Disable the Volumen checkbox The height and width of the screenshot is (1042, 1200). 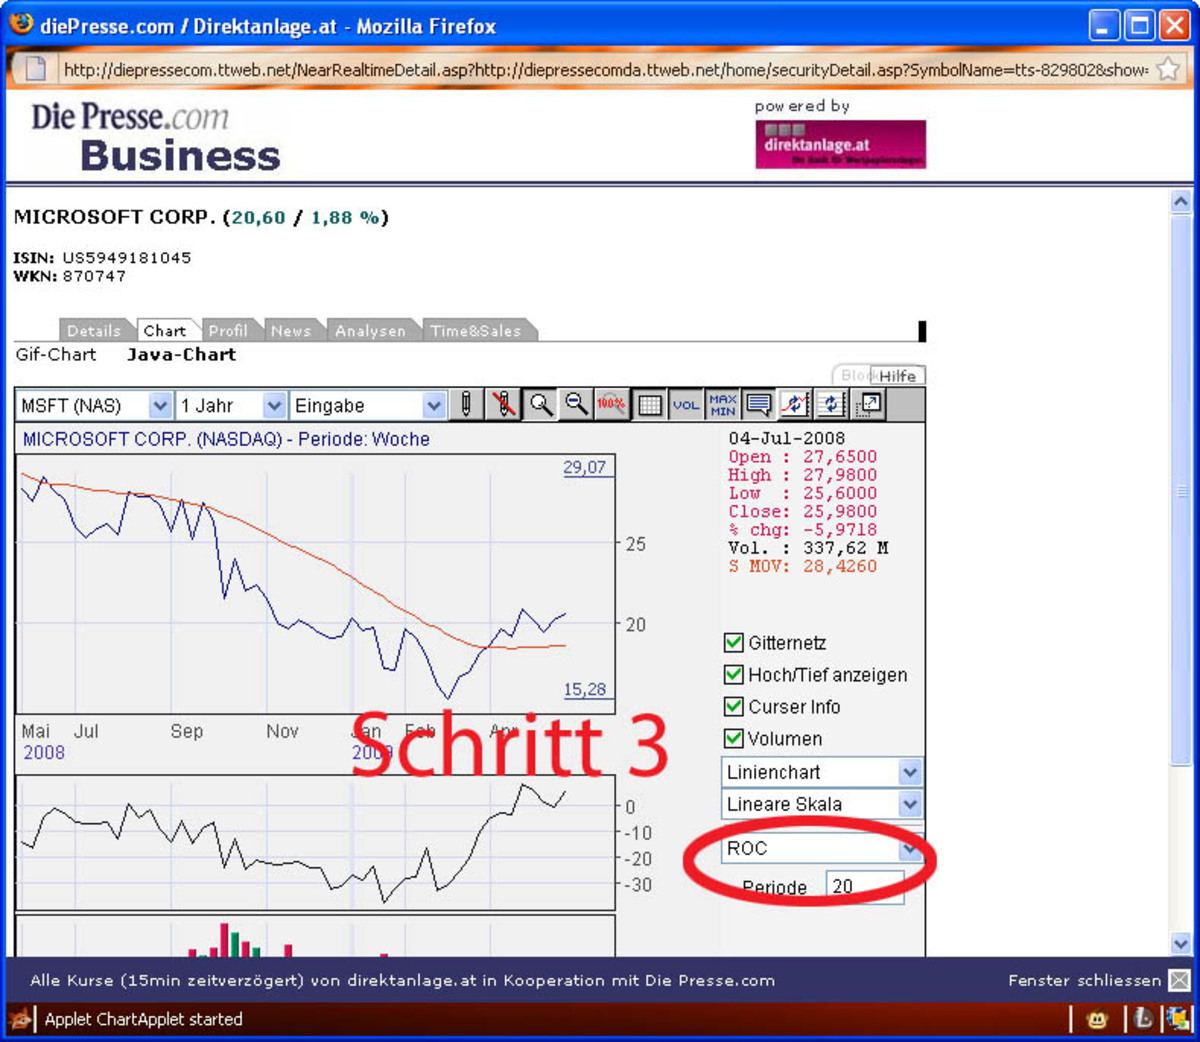point(733,739)
